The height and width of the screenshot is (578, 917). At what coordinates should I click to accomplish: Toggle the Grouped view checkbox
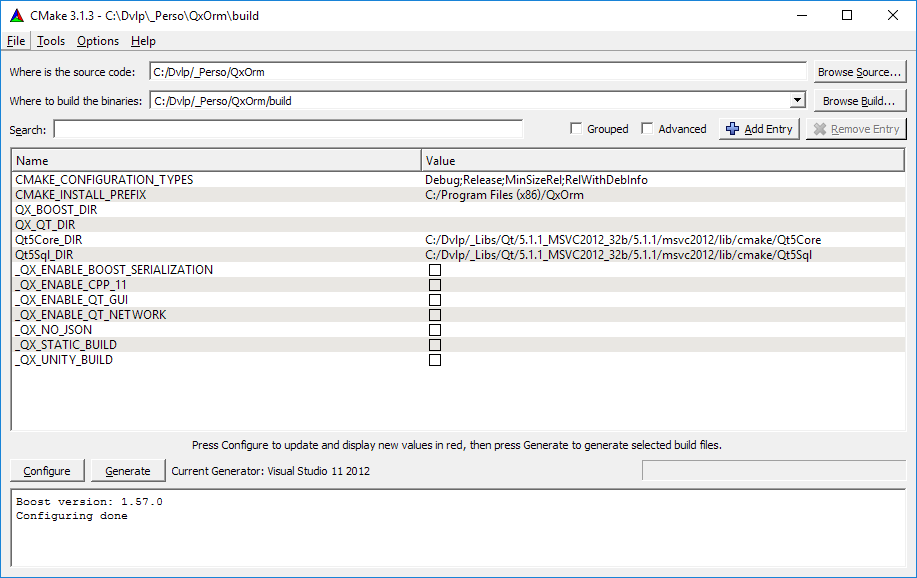coord(576,128)
